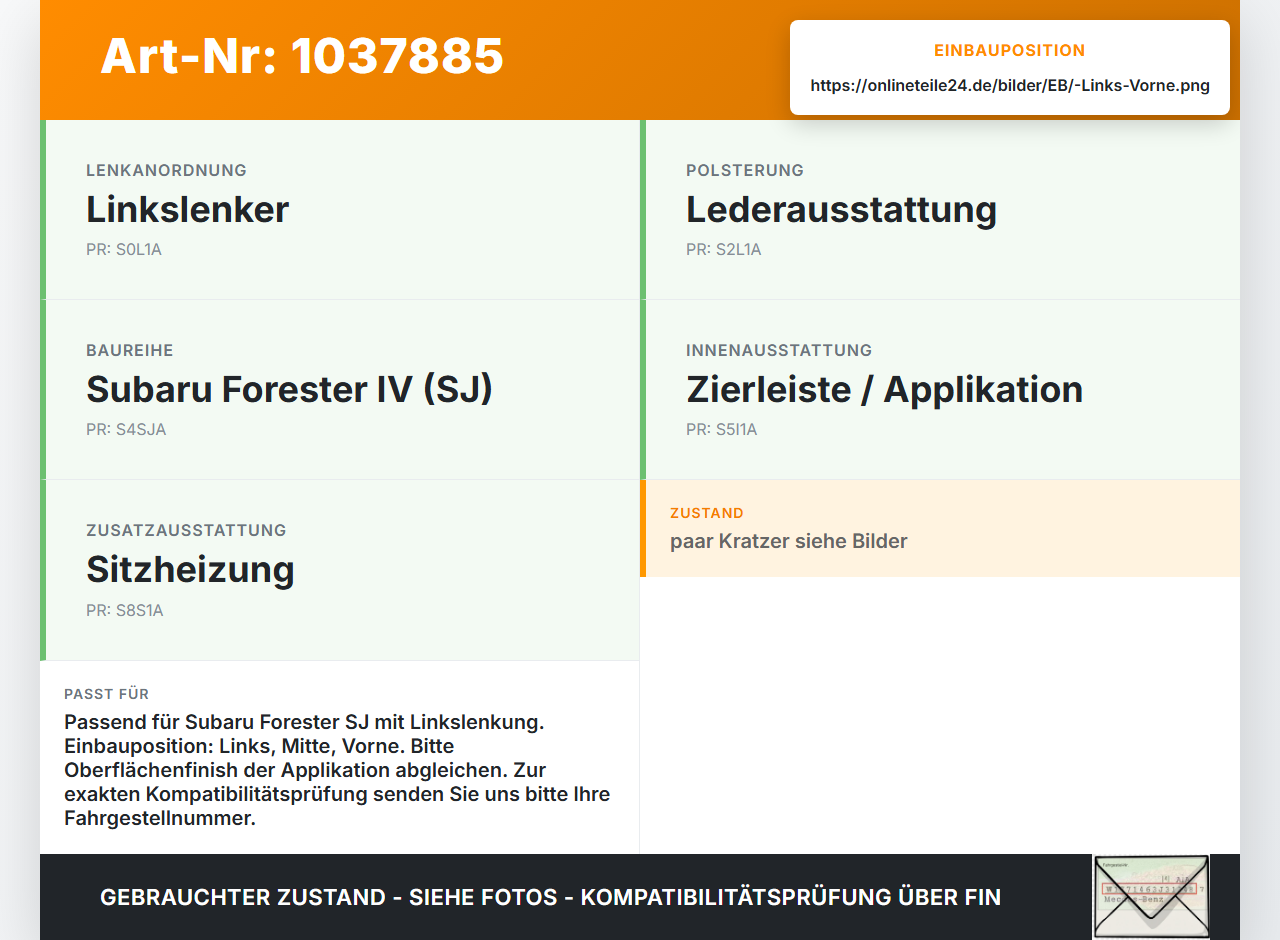
Task: Click the 'paar Kratzer siehe Bilder' text
Action: point(789,541)
